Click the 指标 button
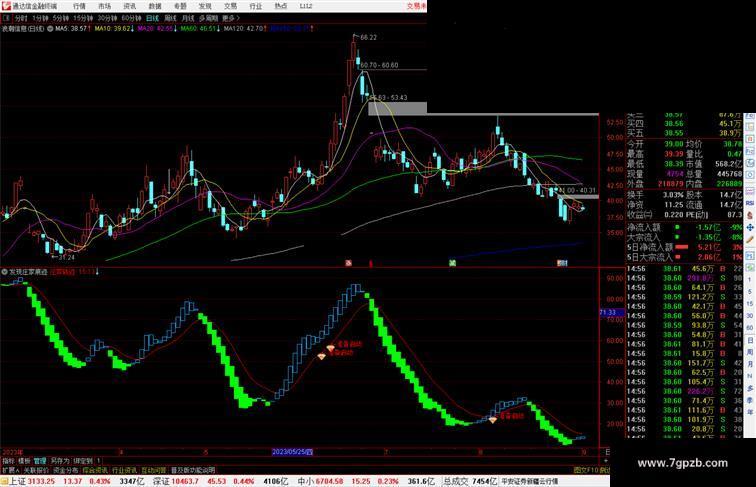 9,461
